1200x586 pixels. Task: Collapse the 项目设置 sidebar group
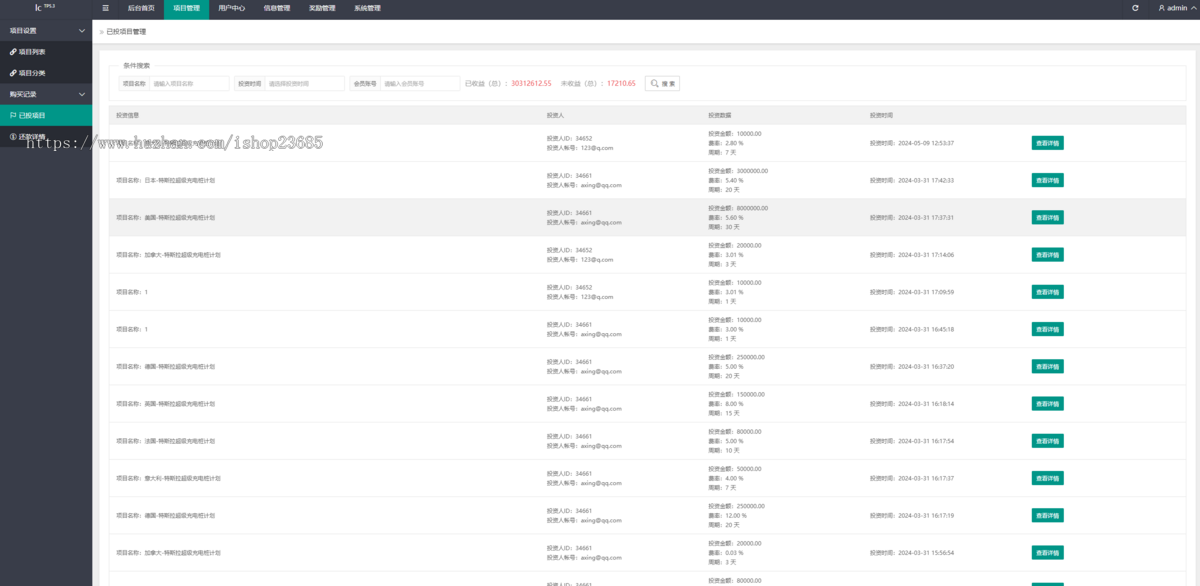point(46,31)
